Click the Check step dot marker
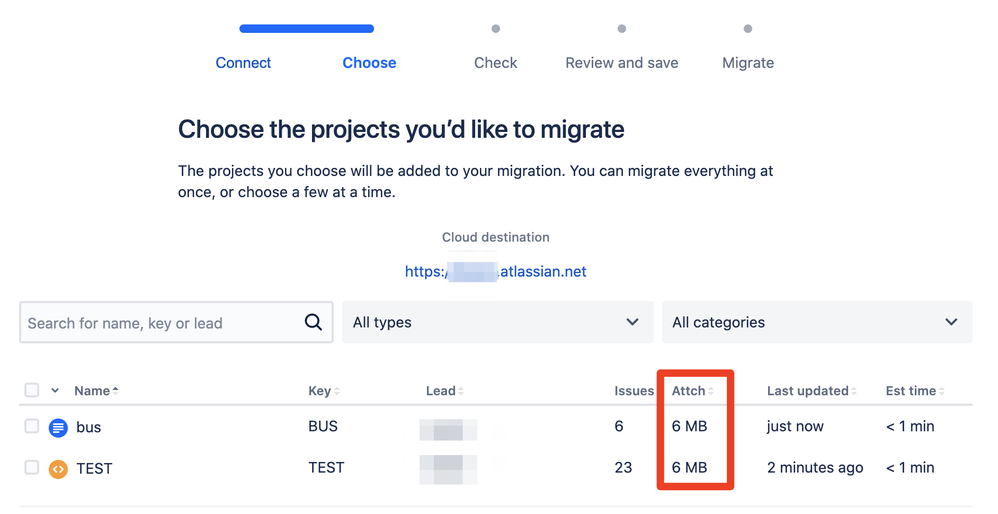The width and height of the screenshot is (998, 514). (496, 29)
